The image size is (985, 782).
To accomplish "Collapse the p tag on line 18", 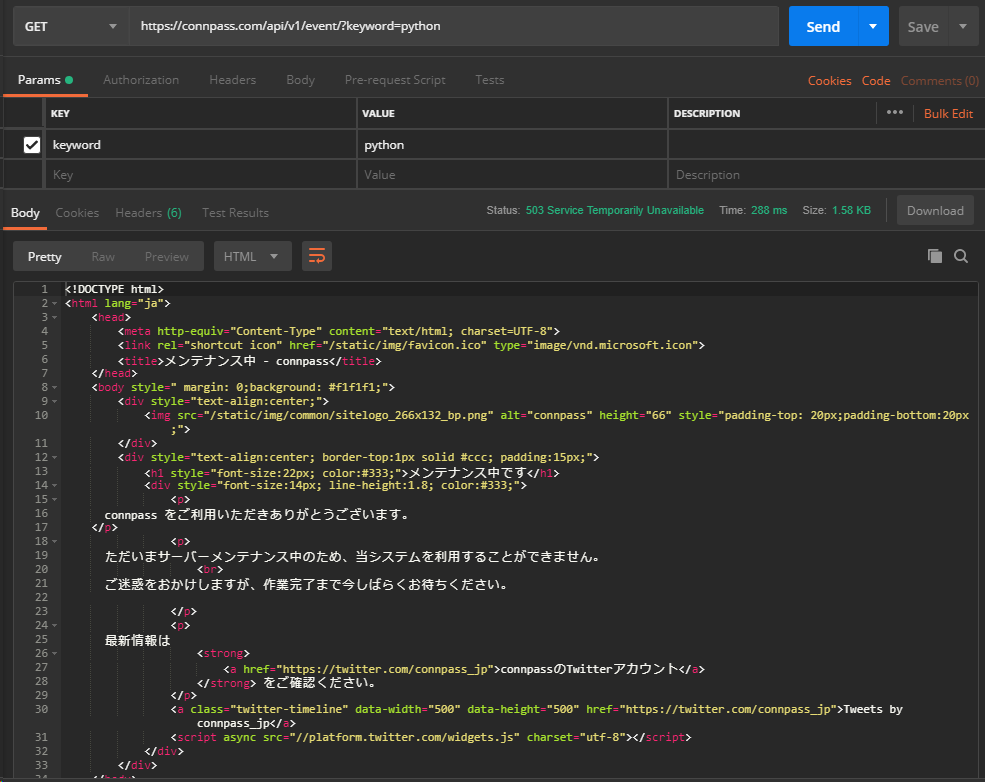I will (55, 541).
